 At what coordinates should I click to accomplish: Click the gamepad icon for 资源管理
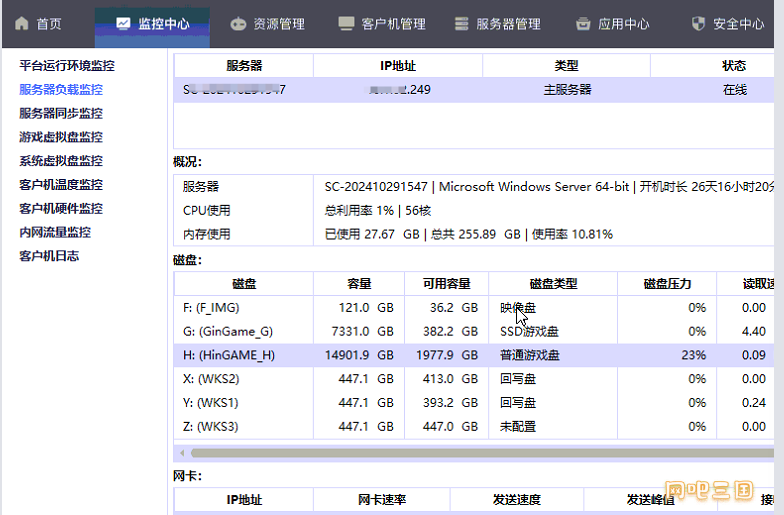pyautogui.click(x=238, y=24)
